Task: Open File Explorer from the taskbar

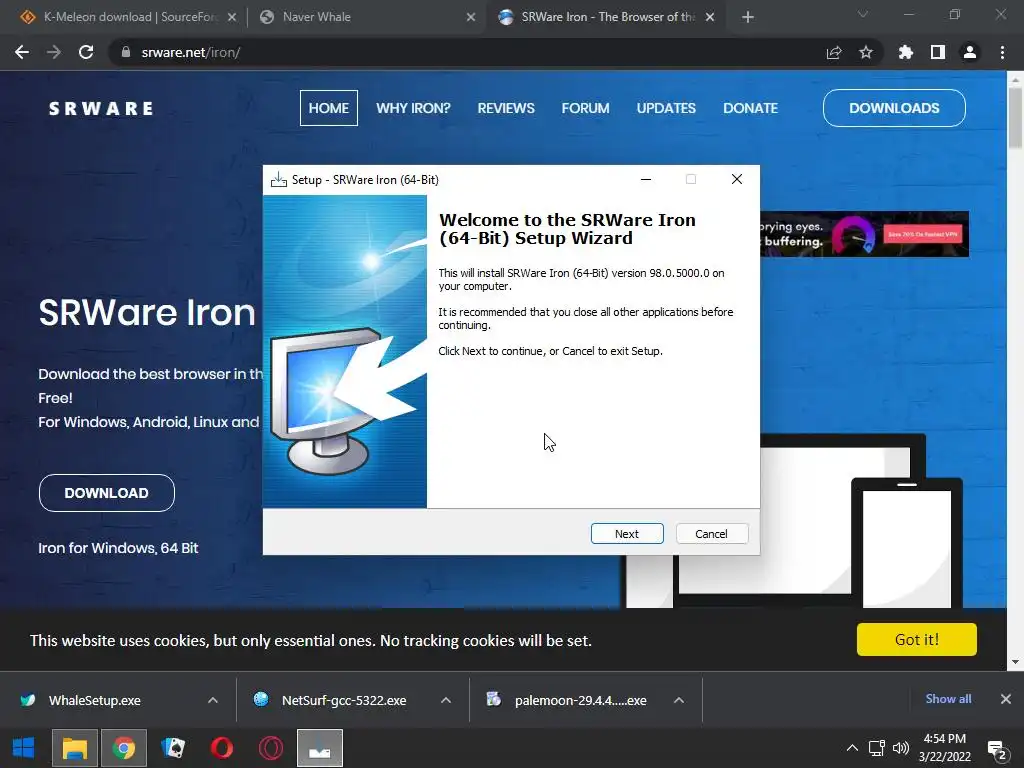Action: pos(74,748)
